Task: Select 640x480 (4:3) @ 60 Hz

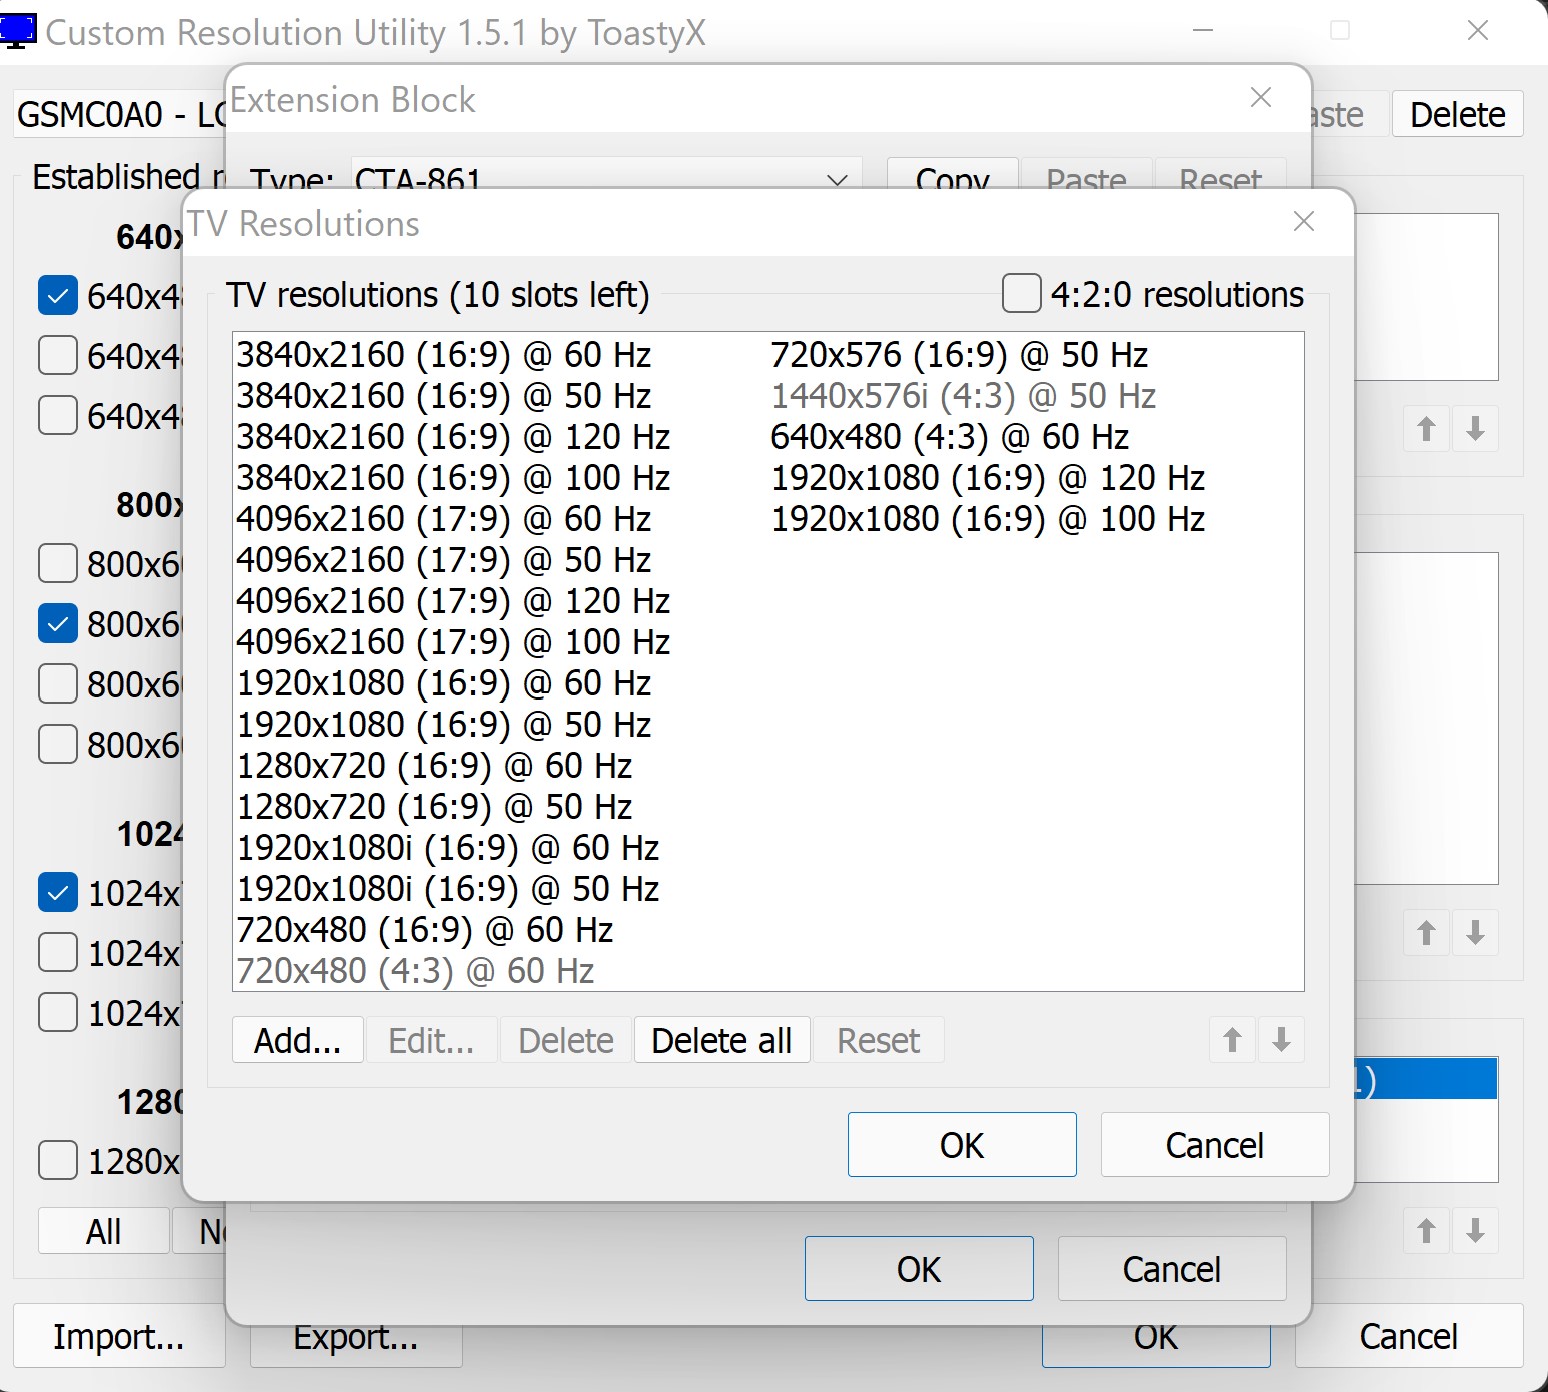Action: (950, 437)
